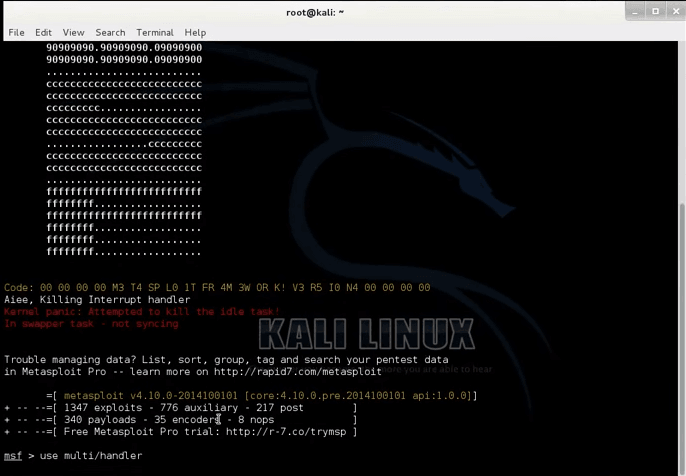This screenshot has height=476, width=686.
Task: Open the Help menu
Action: [195, 32]
